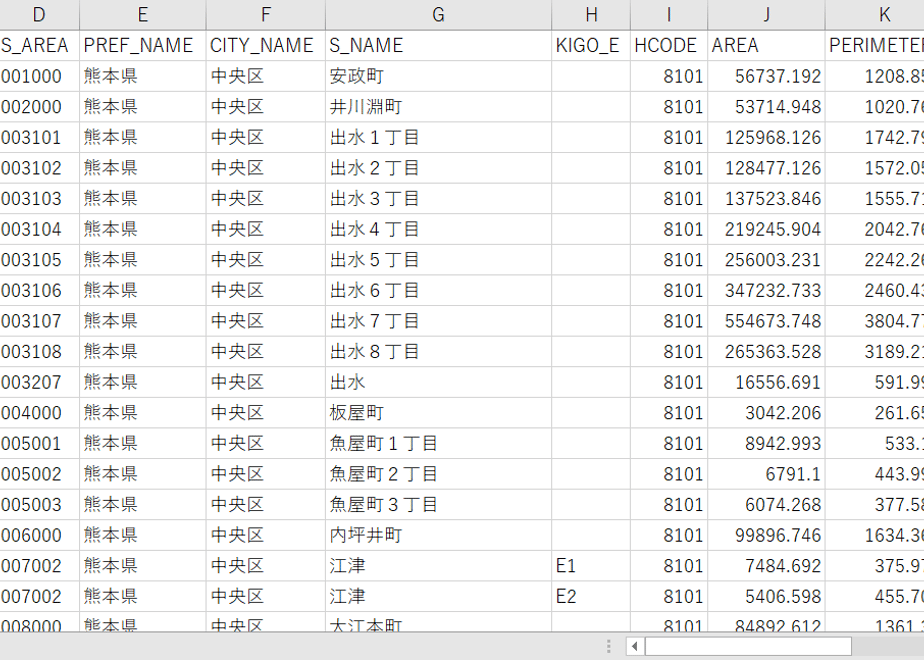Click the KIGO_E cell E2
The width and height of the screenshot is (924, 660).
click(591, 597)
